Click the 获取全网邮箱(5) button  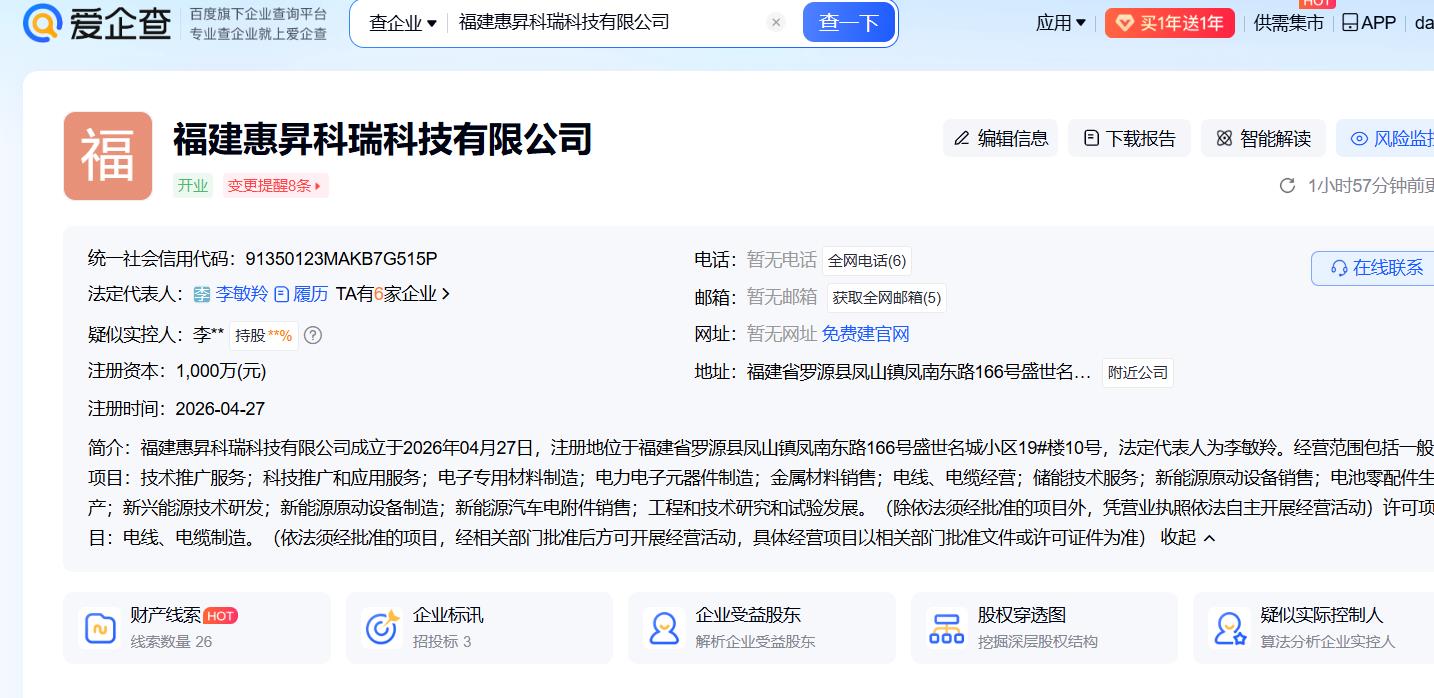pos(887,297)
